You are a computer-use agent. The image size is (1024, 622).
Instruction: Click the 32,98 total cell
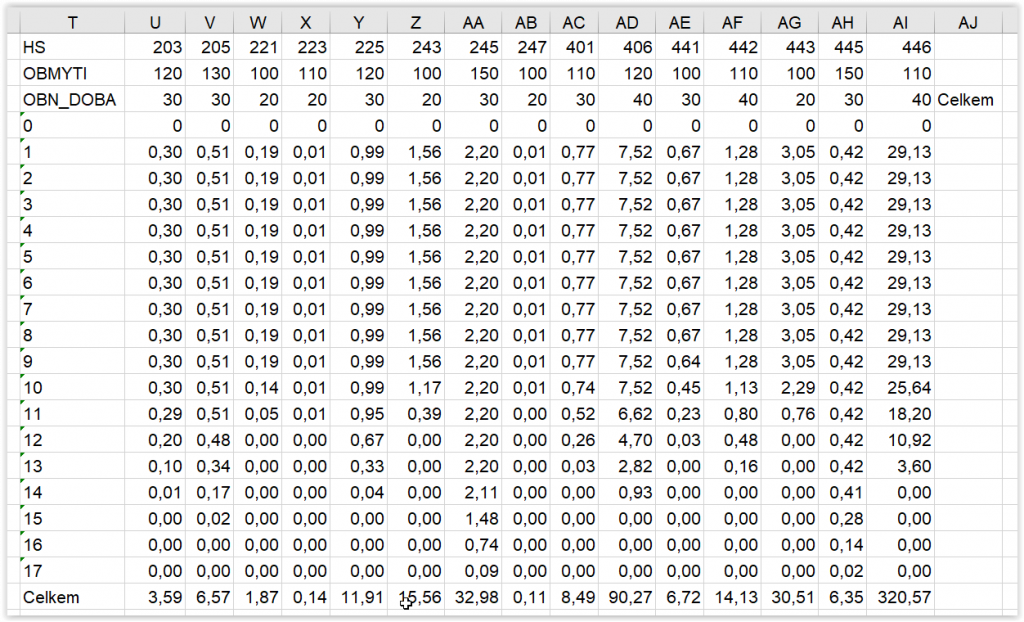pos(473,597)
